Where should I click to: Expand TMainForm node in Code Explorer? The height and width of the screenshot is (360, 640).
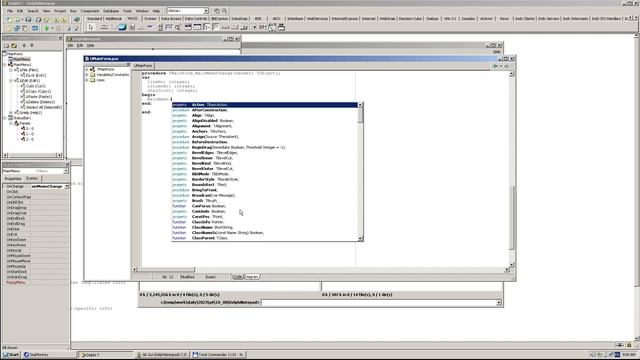coord(87,69)
